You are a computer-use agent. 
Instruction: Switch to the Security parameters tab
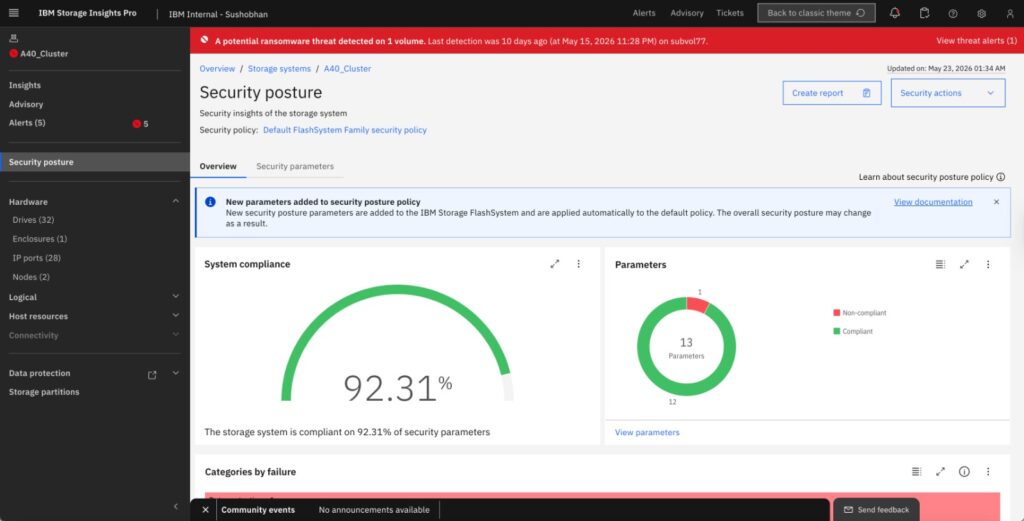tap(295, 166)
